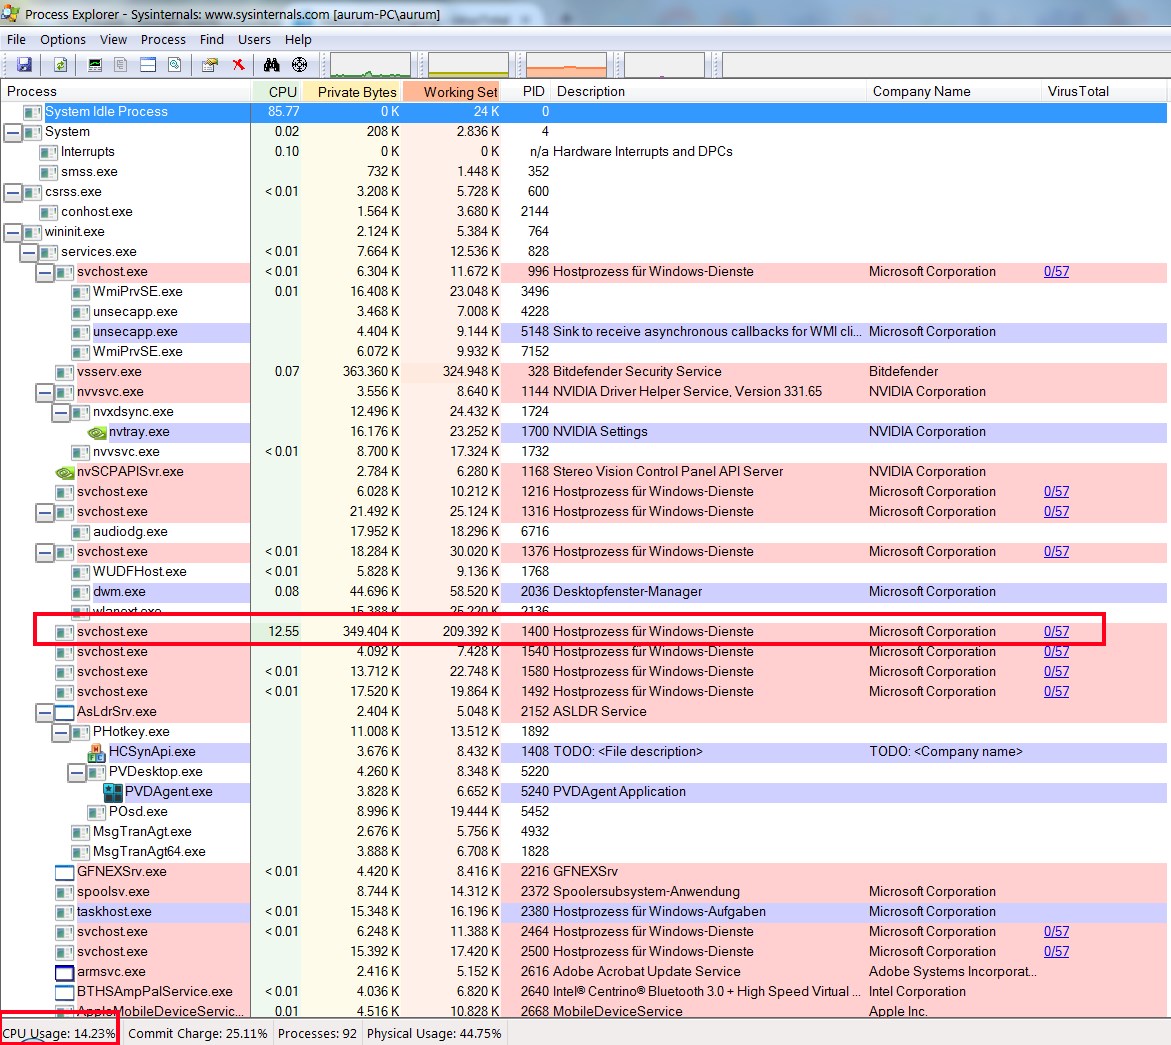Screen dimensions: 1171x1045
Task: Open the Help menu
Action: click(298, 40)
